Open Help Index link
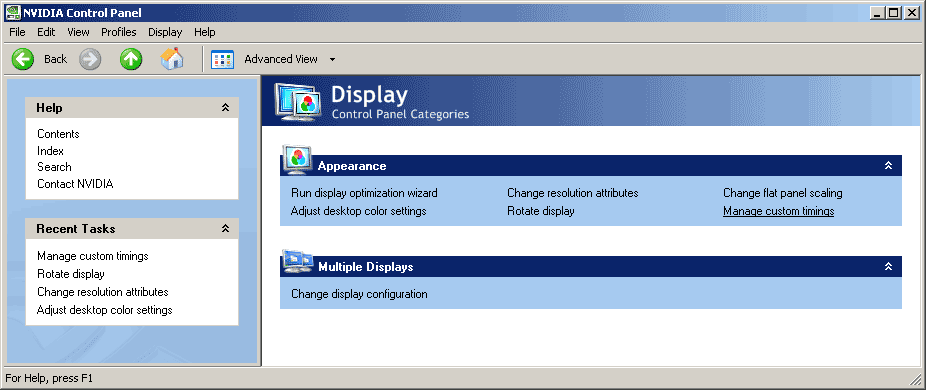 tap(50, 151)
